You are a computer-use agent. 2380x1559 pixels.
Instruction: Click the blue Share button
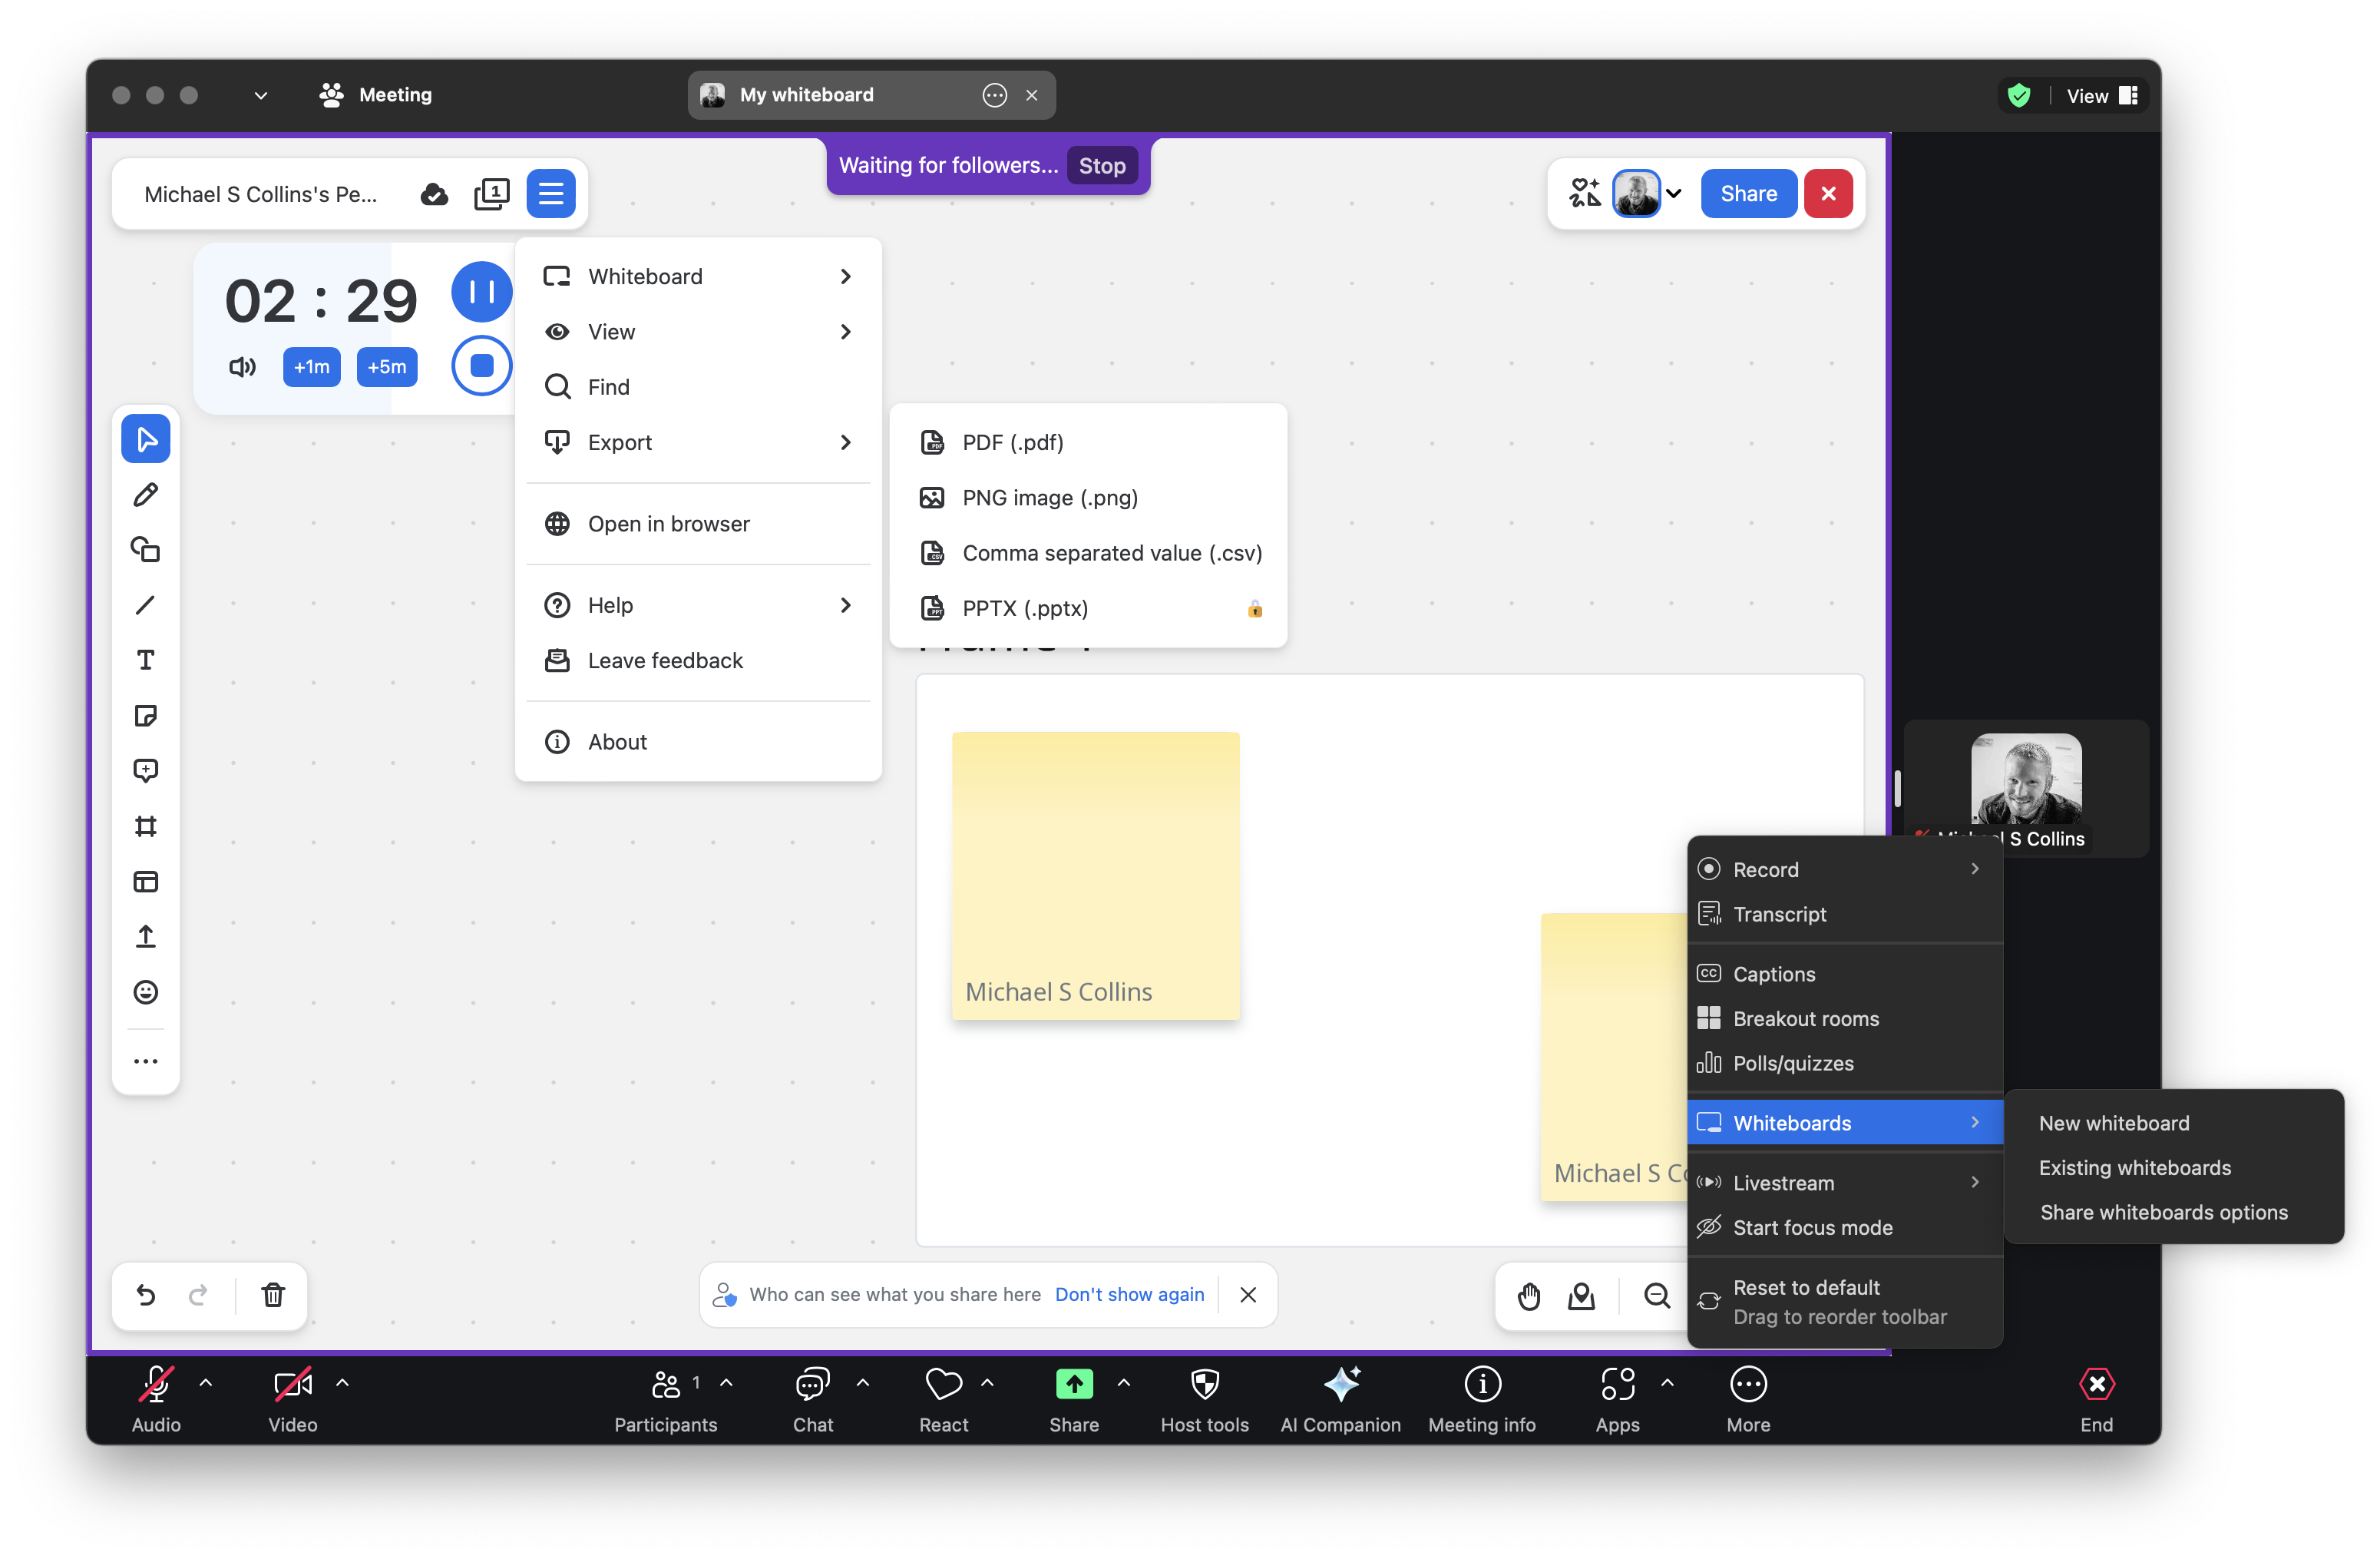click(1748, 194)
